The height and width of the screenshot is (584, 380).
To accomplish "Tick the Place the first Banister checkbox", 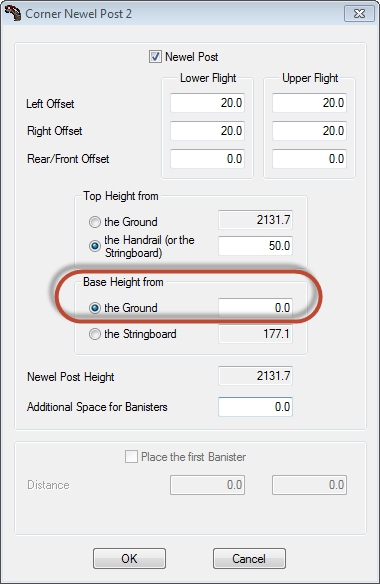I will point(131,457).
